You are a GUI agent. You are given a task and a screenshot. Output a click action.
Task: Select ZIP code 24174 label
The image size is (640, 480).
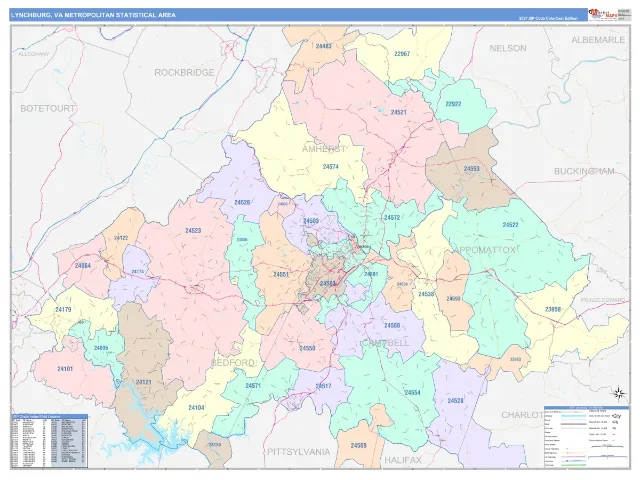138,271
